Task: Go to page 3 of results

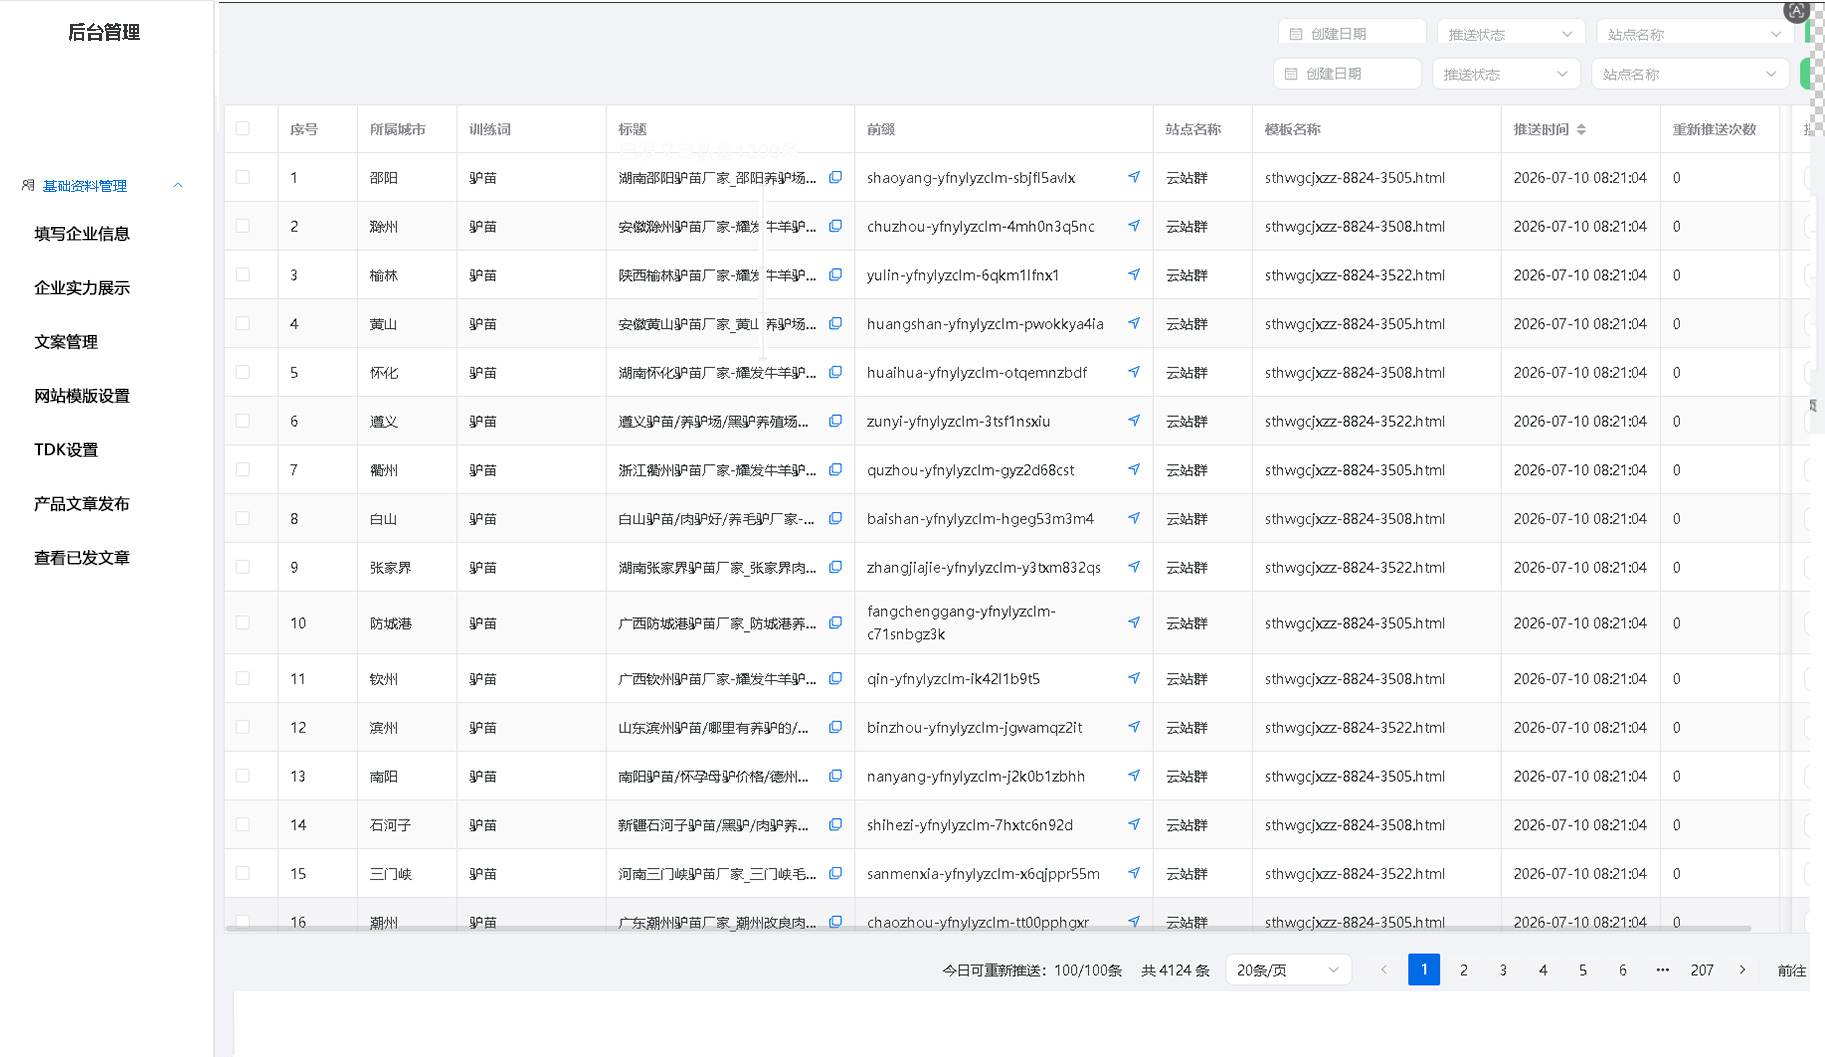Action: tap(1503, 970)
